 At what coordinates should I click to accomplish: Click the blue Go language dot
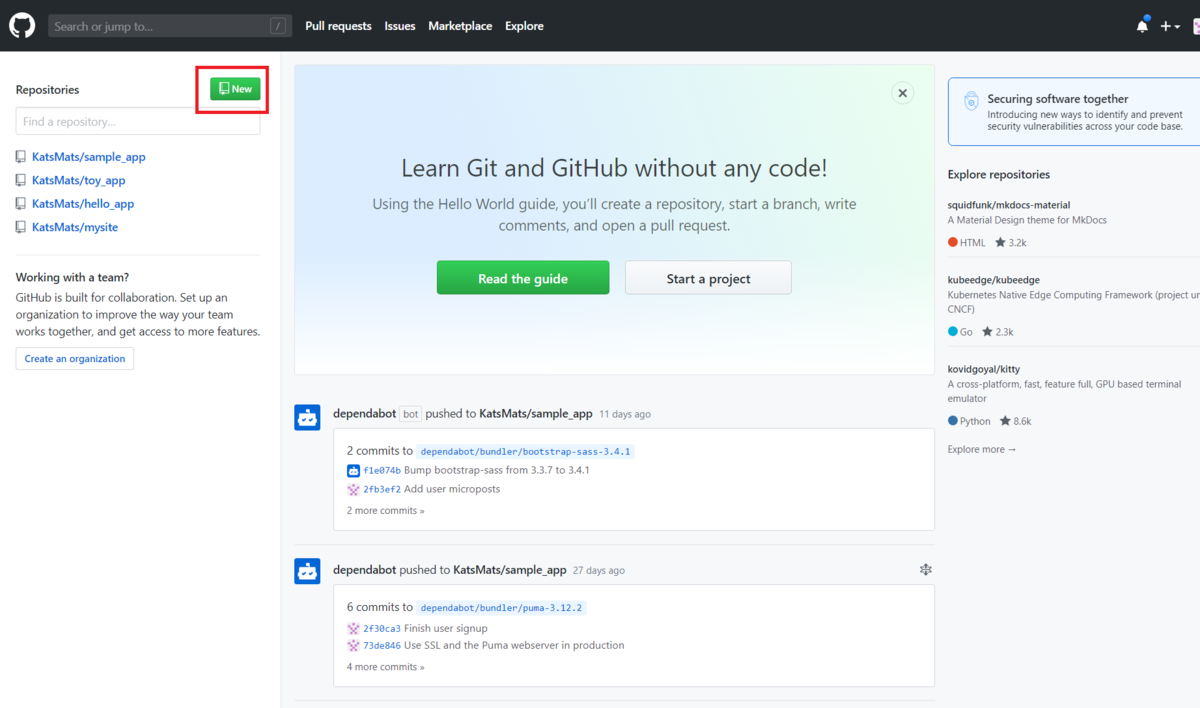pos(953,331)
